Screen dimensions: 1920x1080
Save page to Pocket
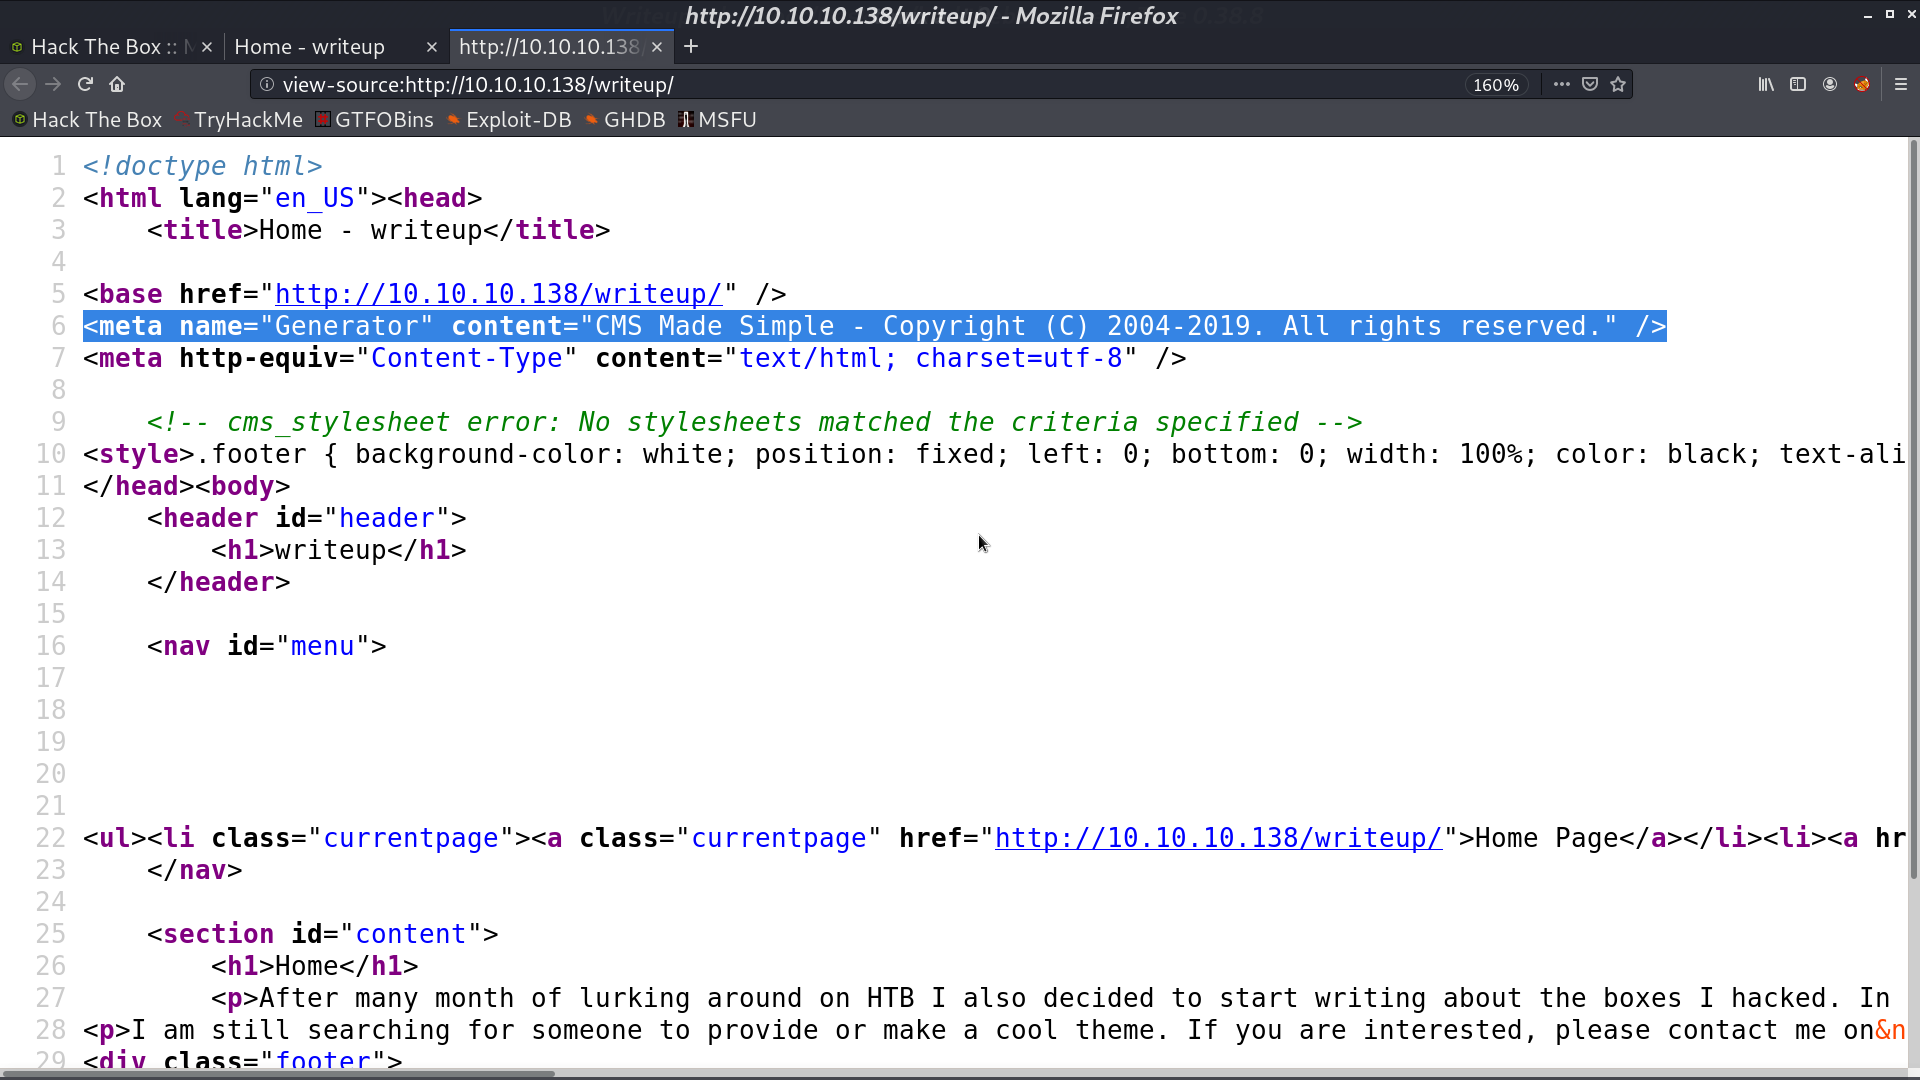pyautogui.click(x=1590, y=85)
